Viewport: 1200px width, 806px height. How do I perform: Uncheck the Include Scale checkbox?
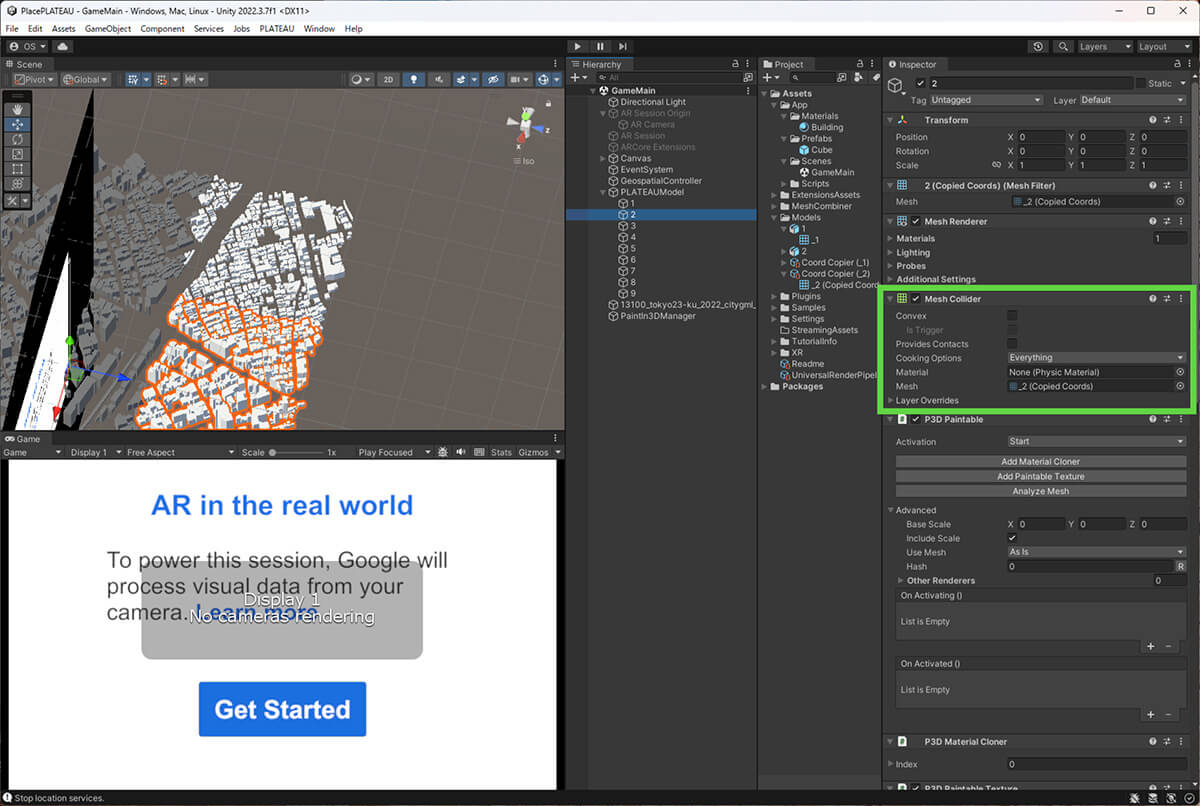pyautogui.click(x=1012, y=538)
